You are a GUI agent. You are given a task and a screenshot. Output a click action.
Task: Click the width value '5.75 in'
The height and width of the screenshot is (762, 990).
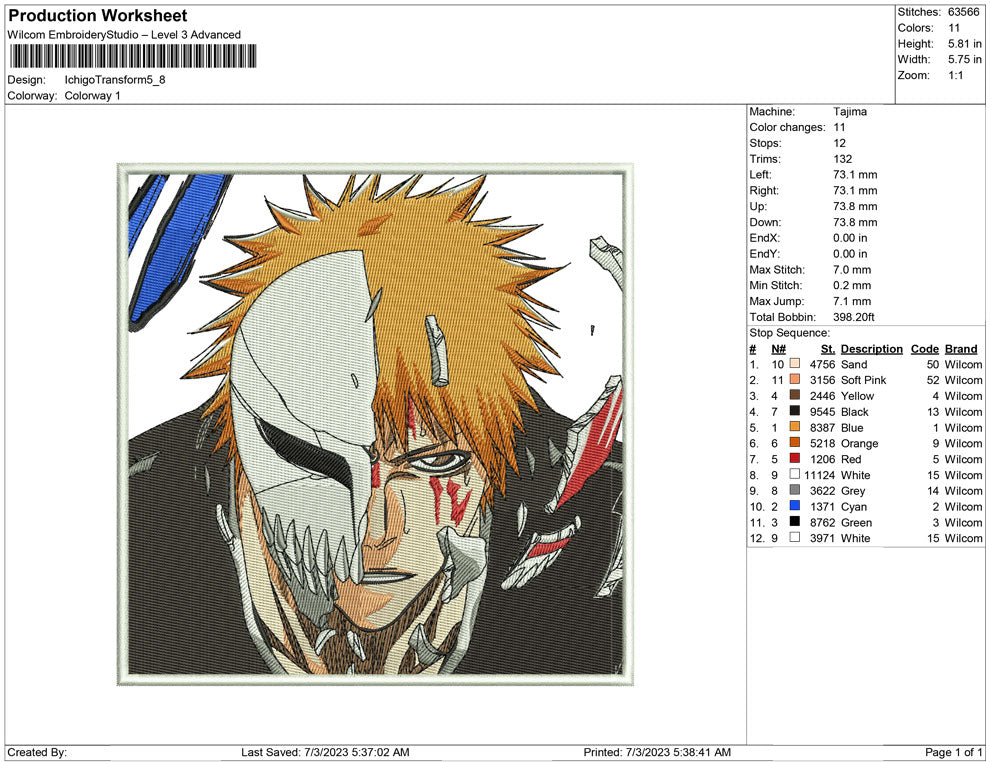pyautogui.click(x=964, y=59)
